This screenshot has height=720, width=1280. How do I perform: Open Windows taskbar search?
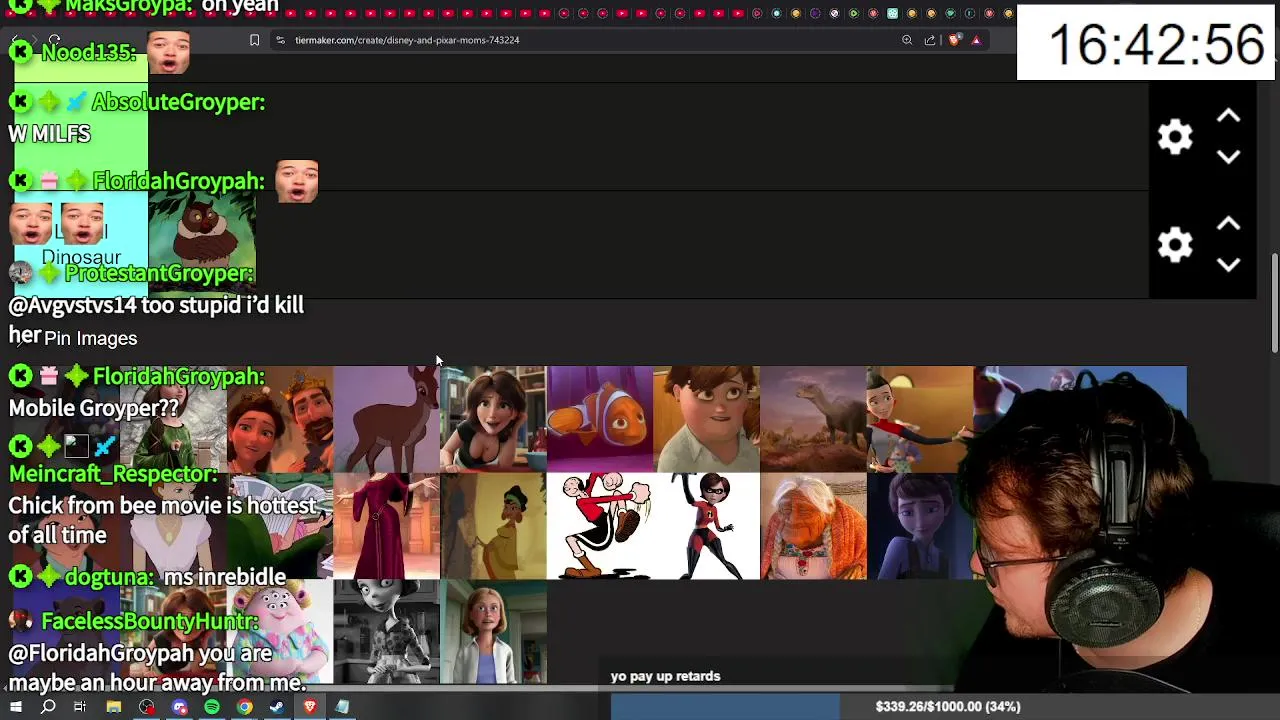[x=48, y=707]
